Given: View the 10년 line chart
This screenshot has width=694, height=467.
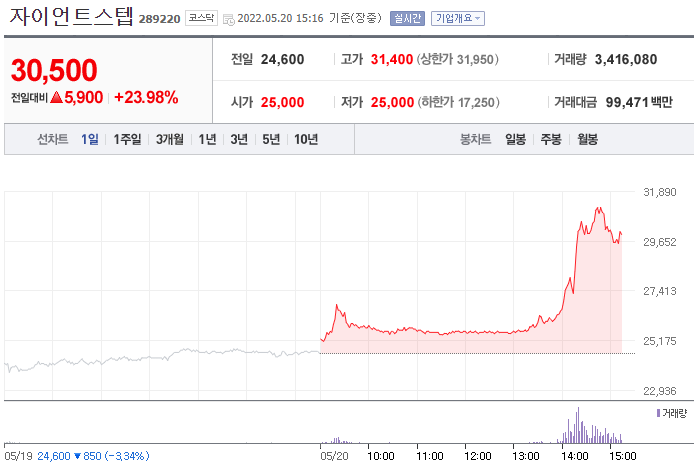Looking at the screenshot, I should point(306,139).
